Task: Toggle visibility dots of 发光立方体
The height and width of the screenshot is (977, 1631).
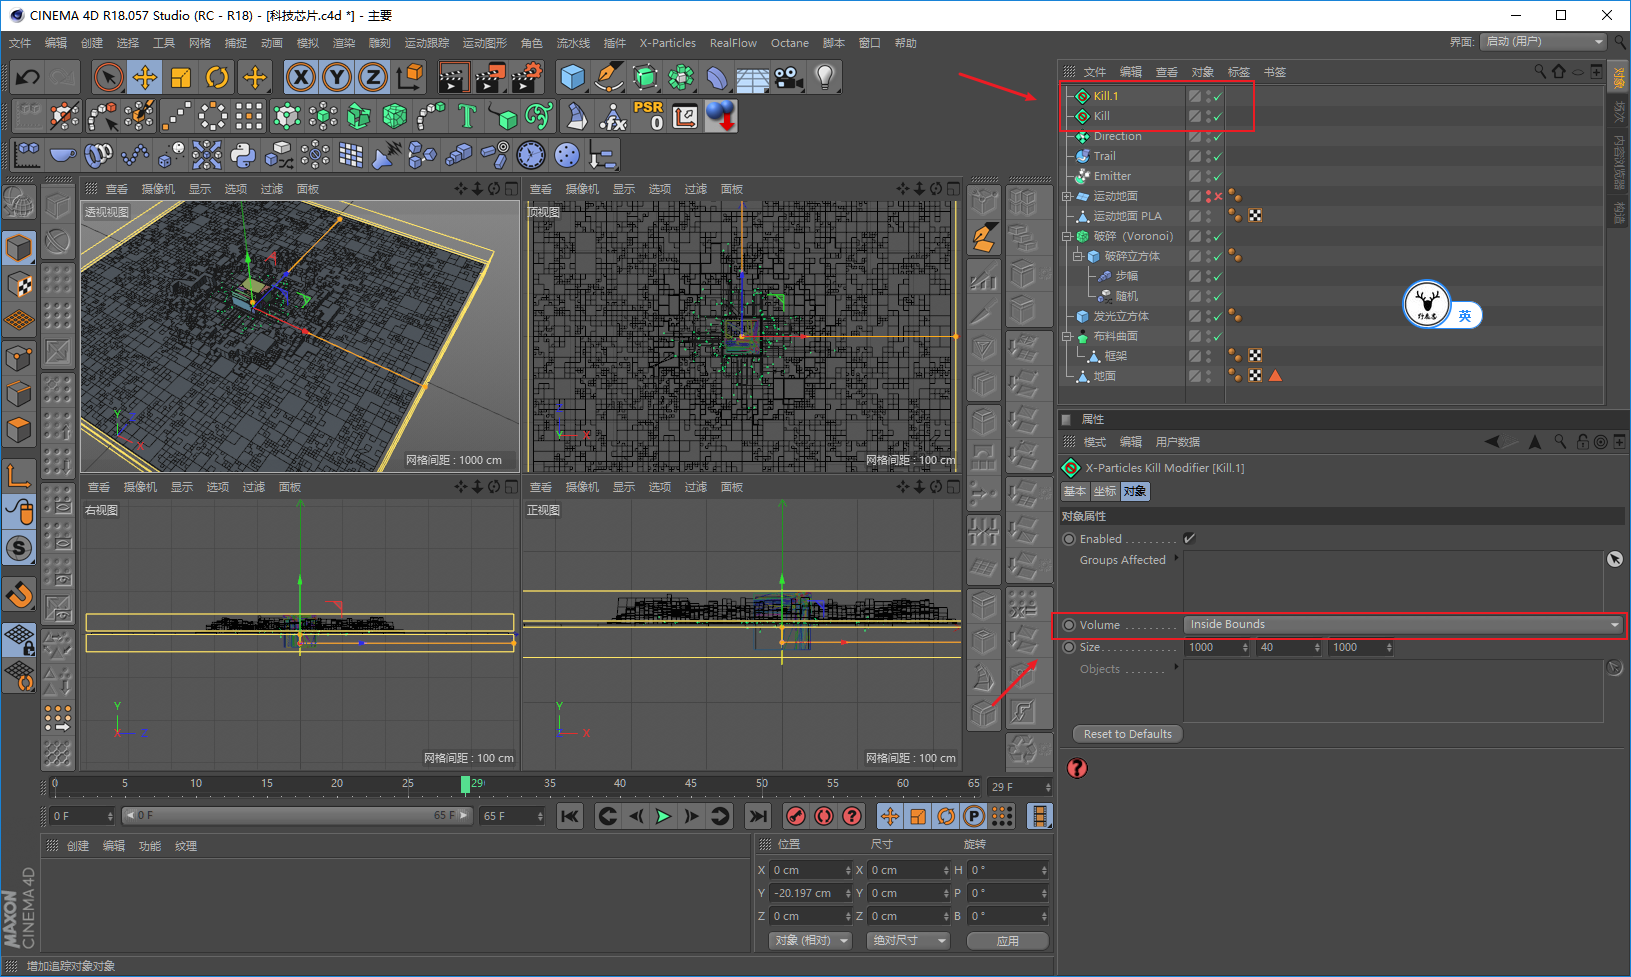Action: pyautogui.click(x=1208, y=316)
